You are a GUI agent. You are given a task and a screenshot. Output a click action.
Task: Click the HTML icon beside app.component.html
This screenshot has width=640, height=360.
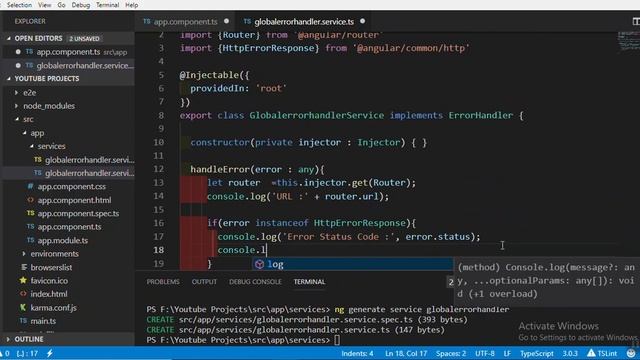(x=30, y=200)
